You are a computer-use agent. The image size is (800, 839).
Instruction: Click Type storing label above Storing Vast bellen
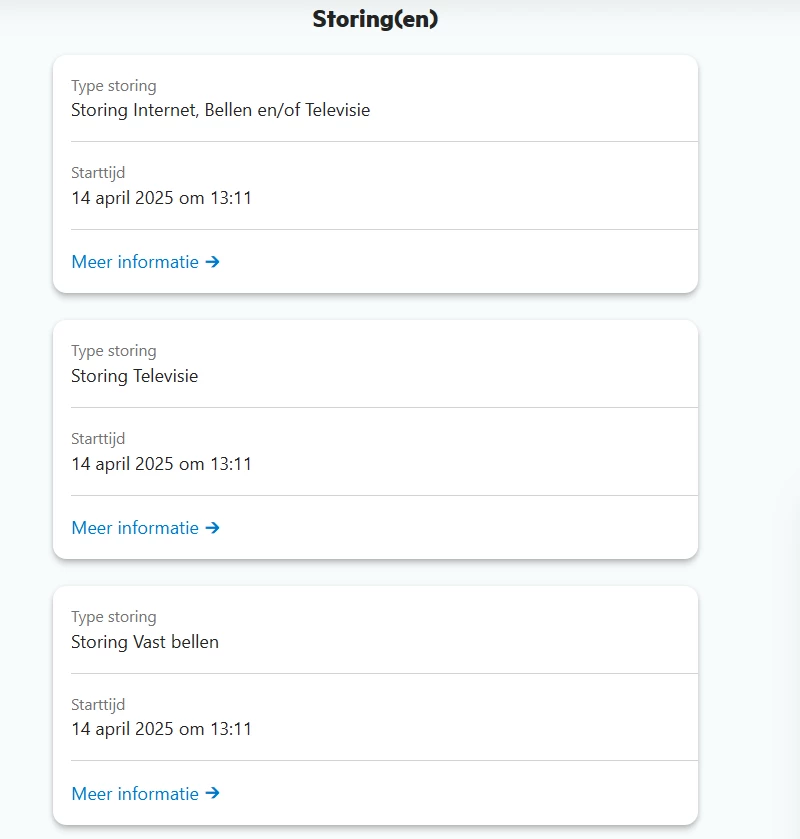coord(113,617)
